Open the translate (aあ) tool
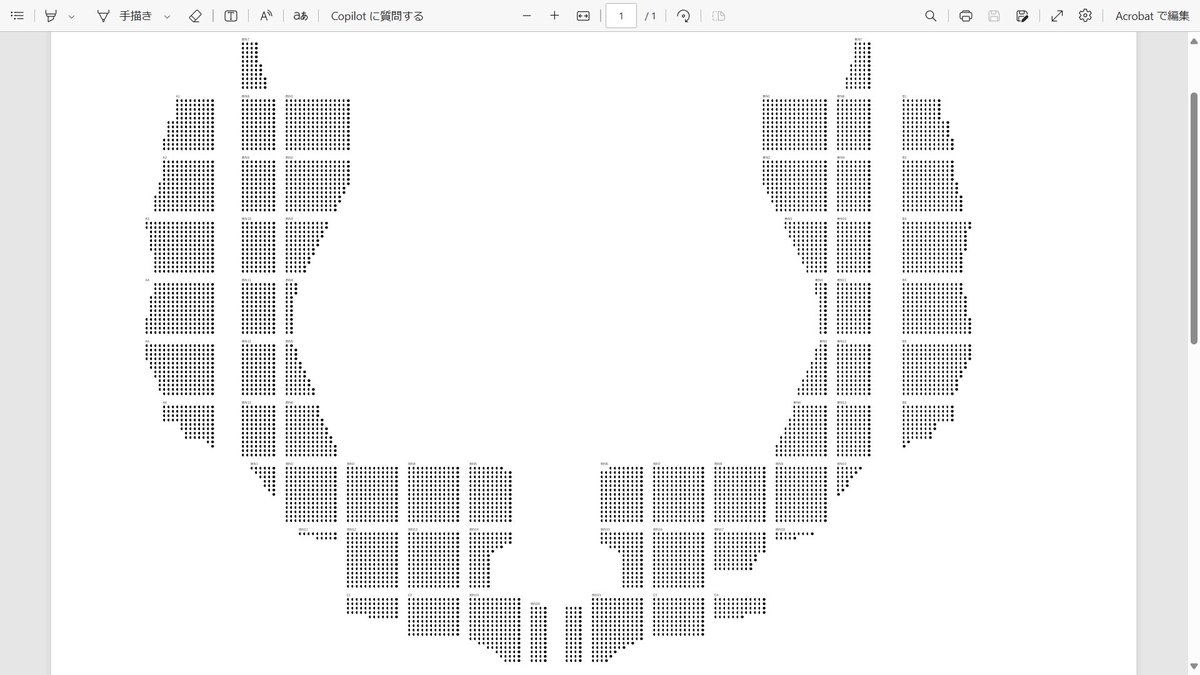This screenshot has height=675, width=1200. coord(300,16)
